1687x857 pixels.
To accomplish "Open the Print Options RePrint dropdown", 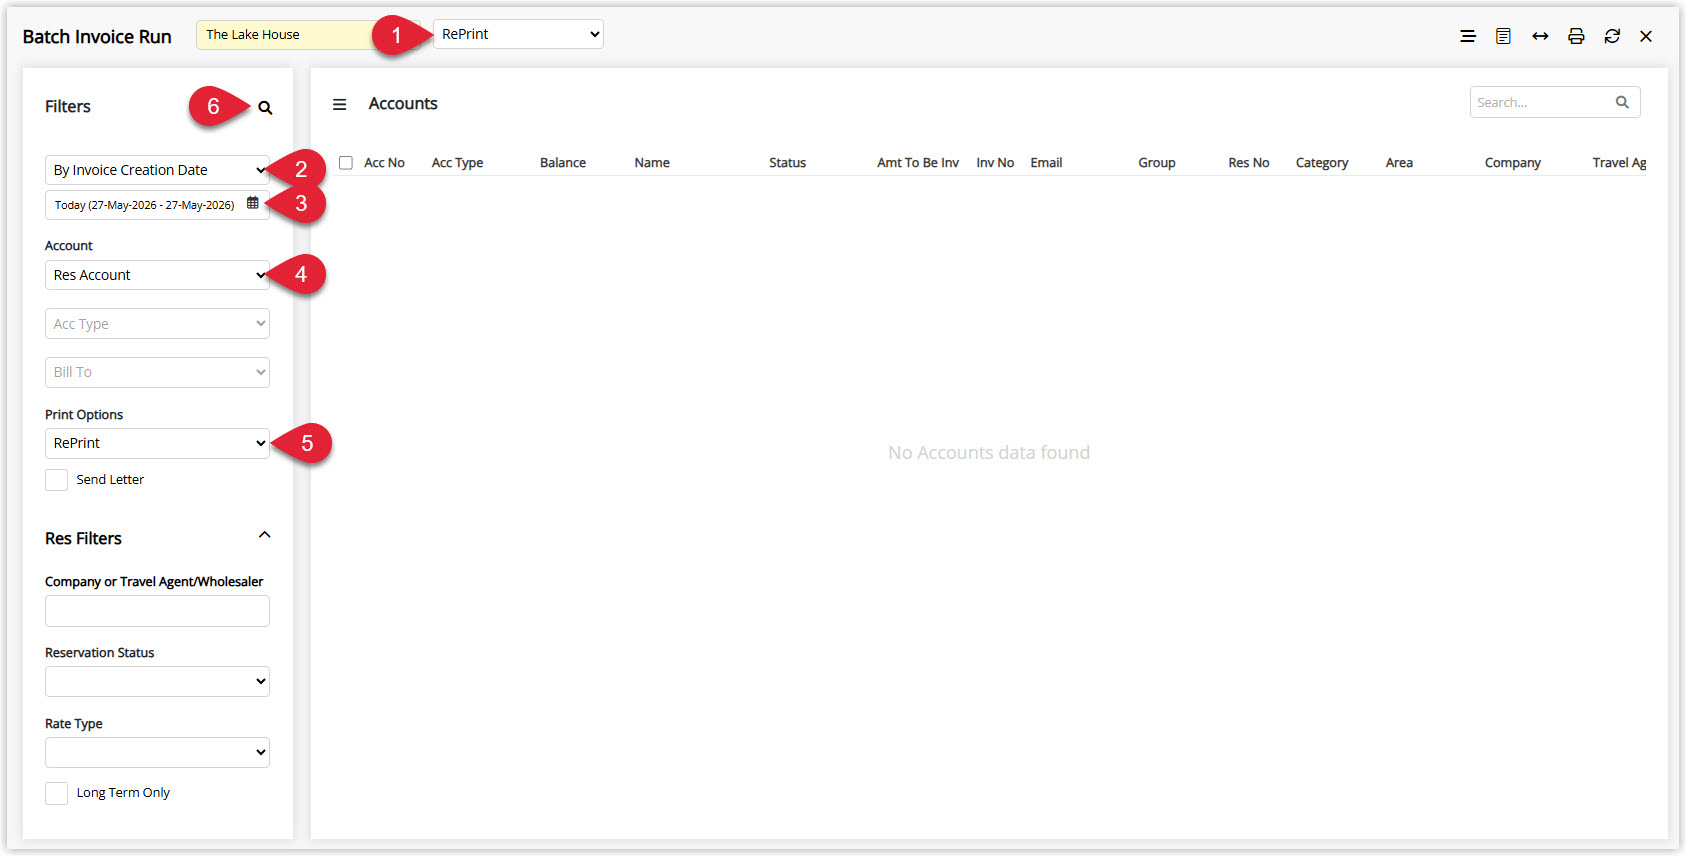I will [157, 443].
